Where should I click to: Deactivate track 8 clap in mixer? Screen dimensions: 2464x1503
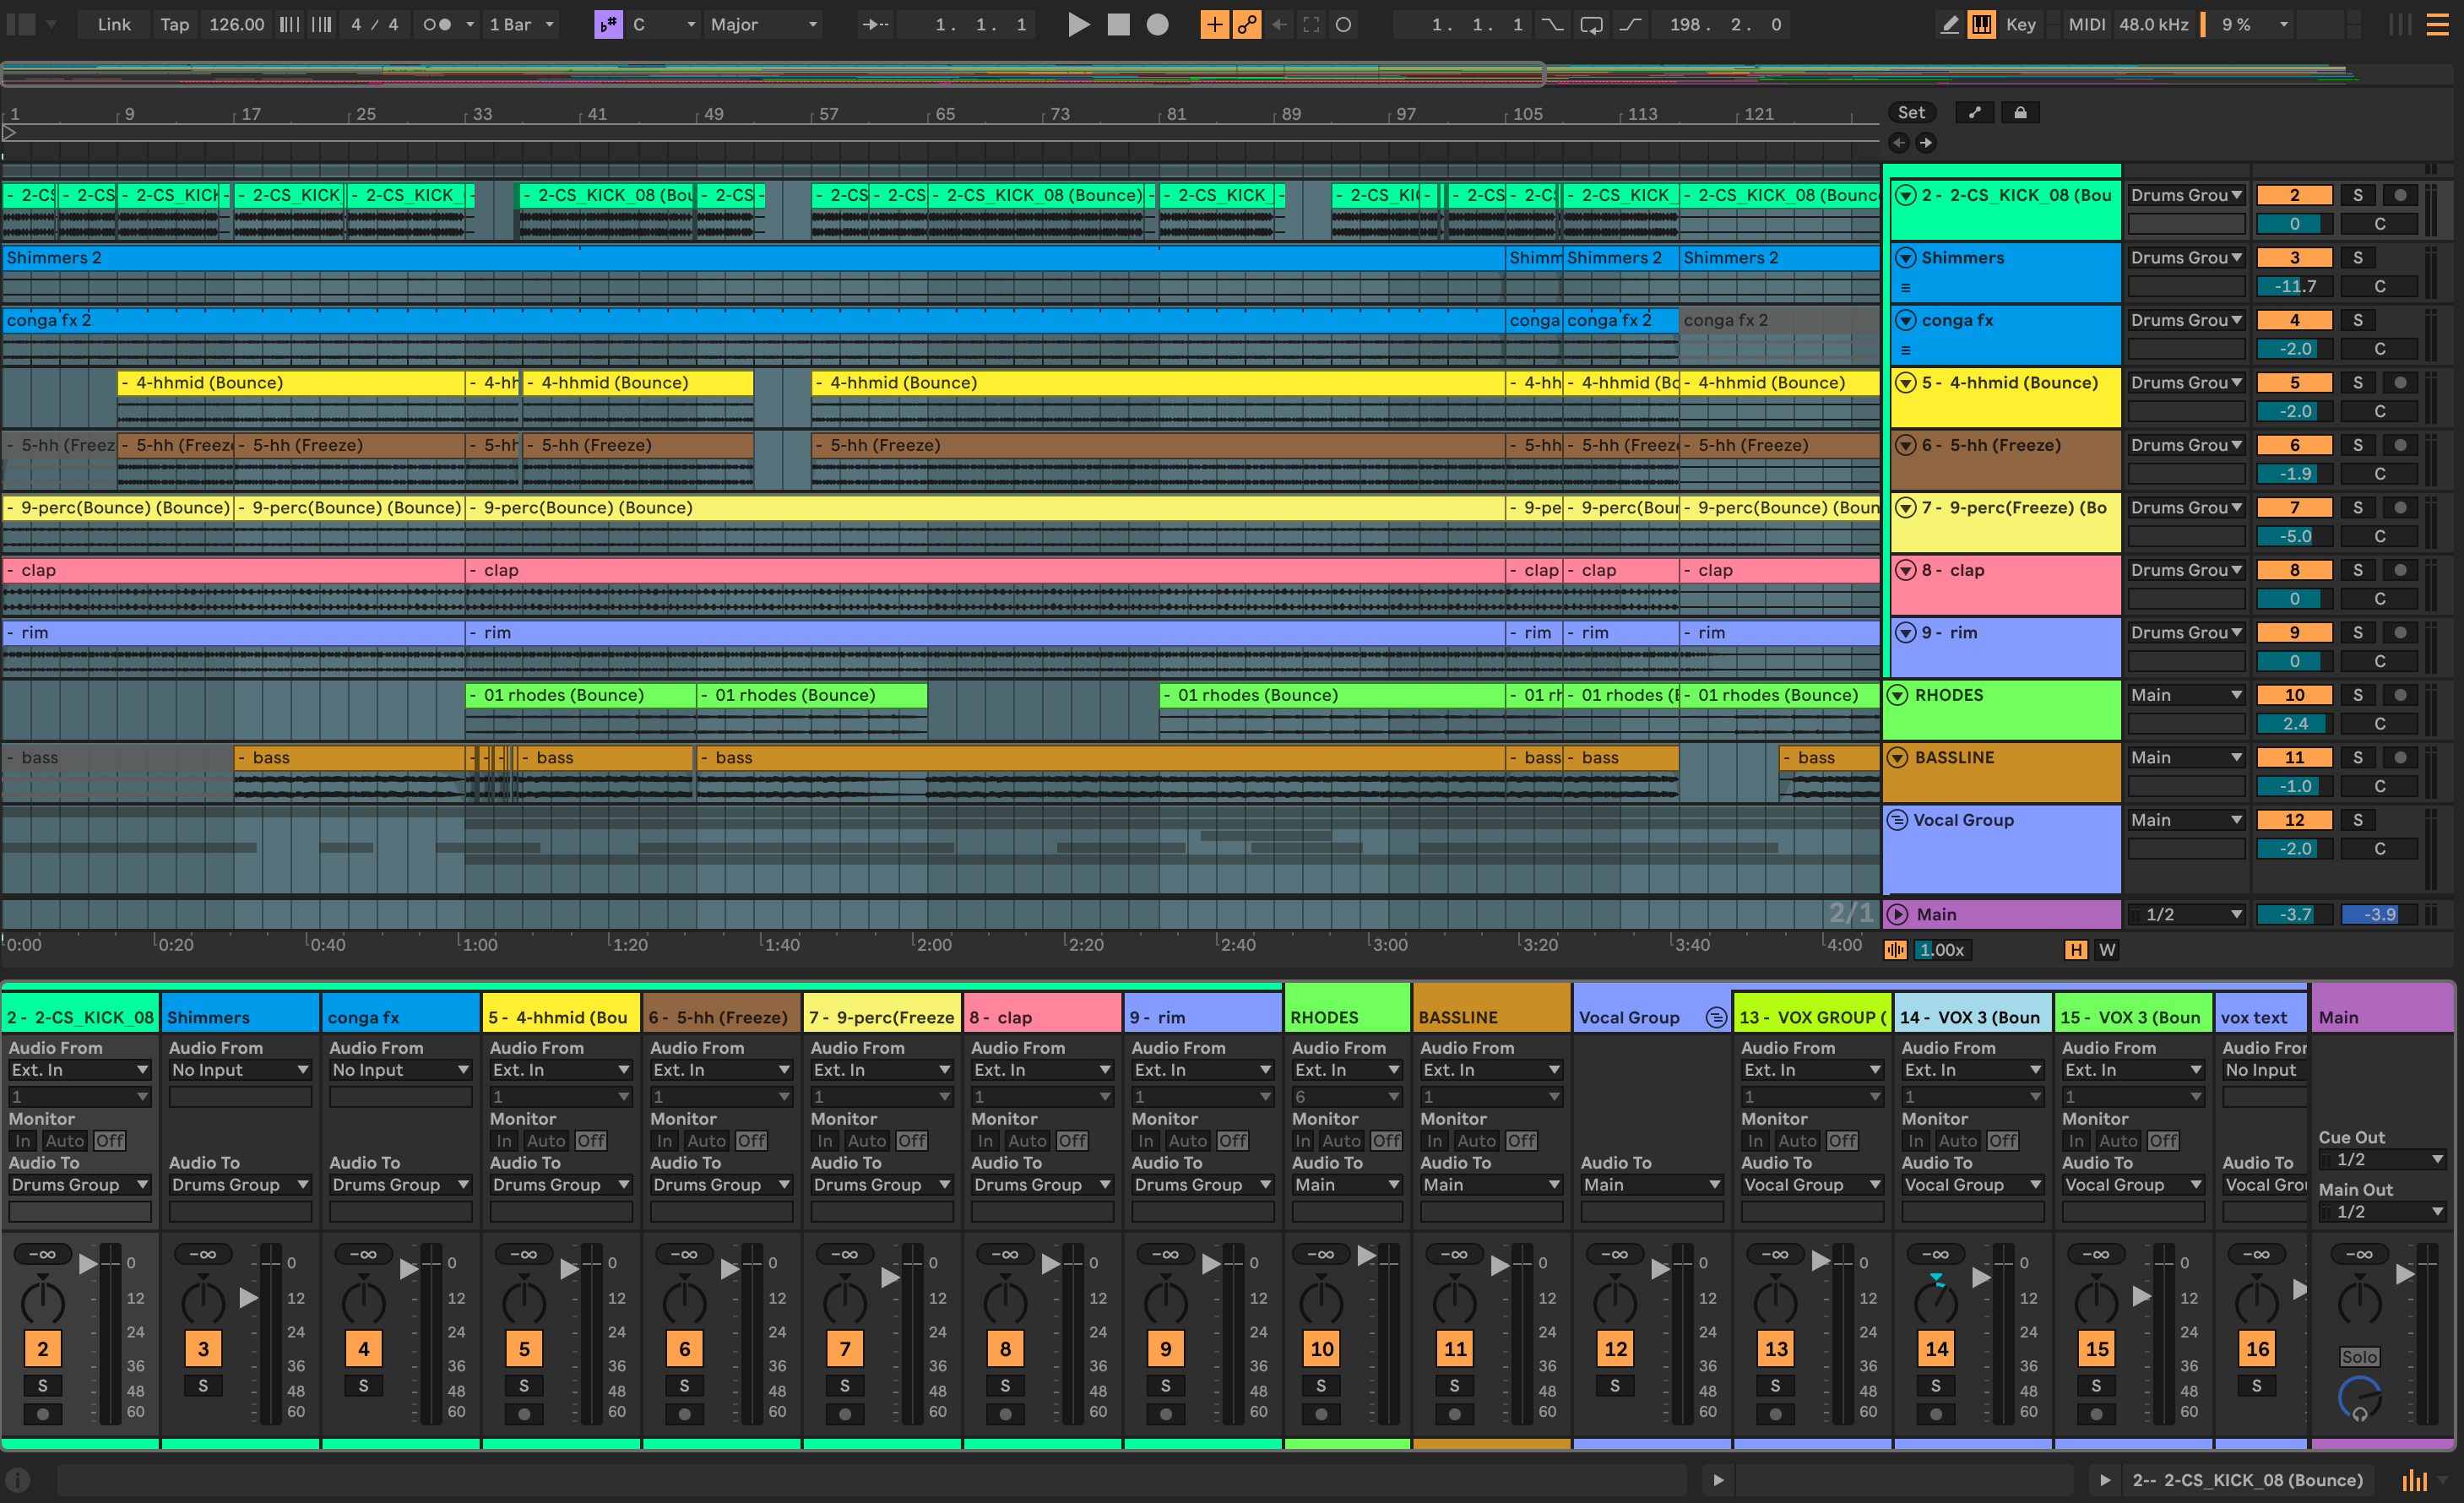[x=1005, y=1349]
